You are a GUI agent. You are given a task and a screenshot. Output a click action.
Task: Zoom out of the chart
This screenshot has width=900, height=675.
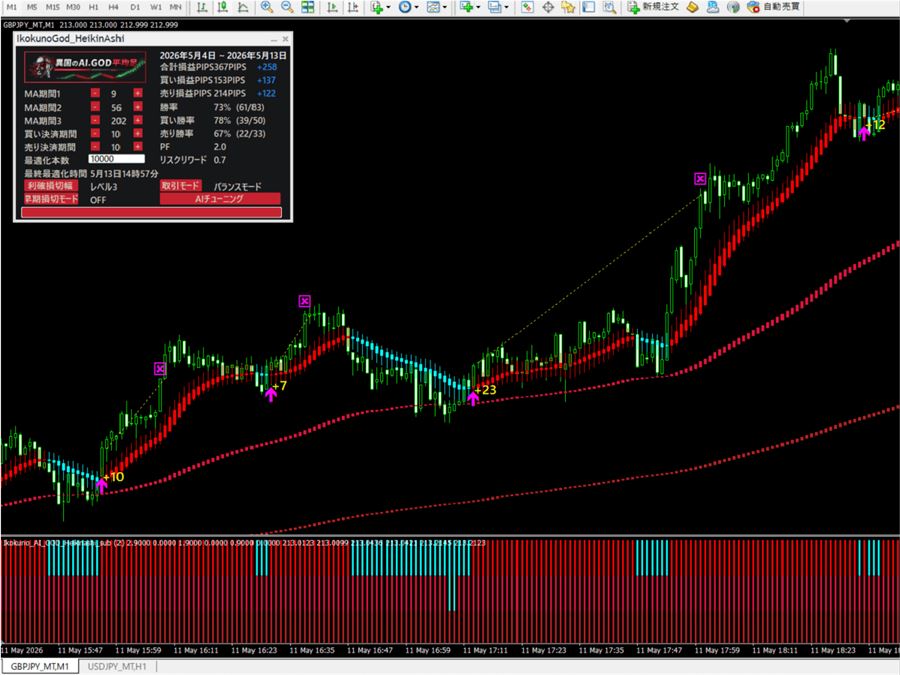[287, 7]
